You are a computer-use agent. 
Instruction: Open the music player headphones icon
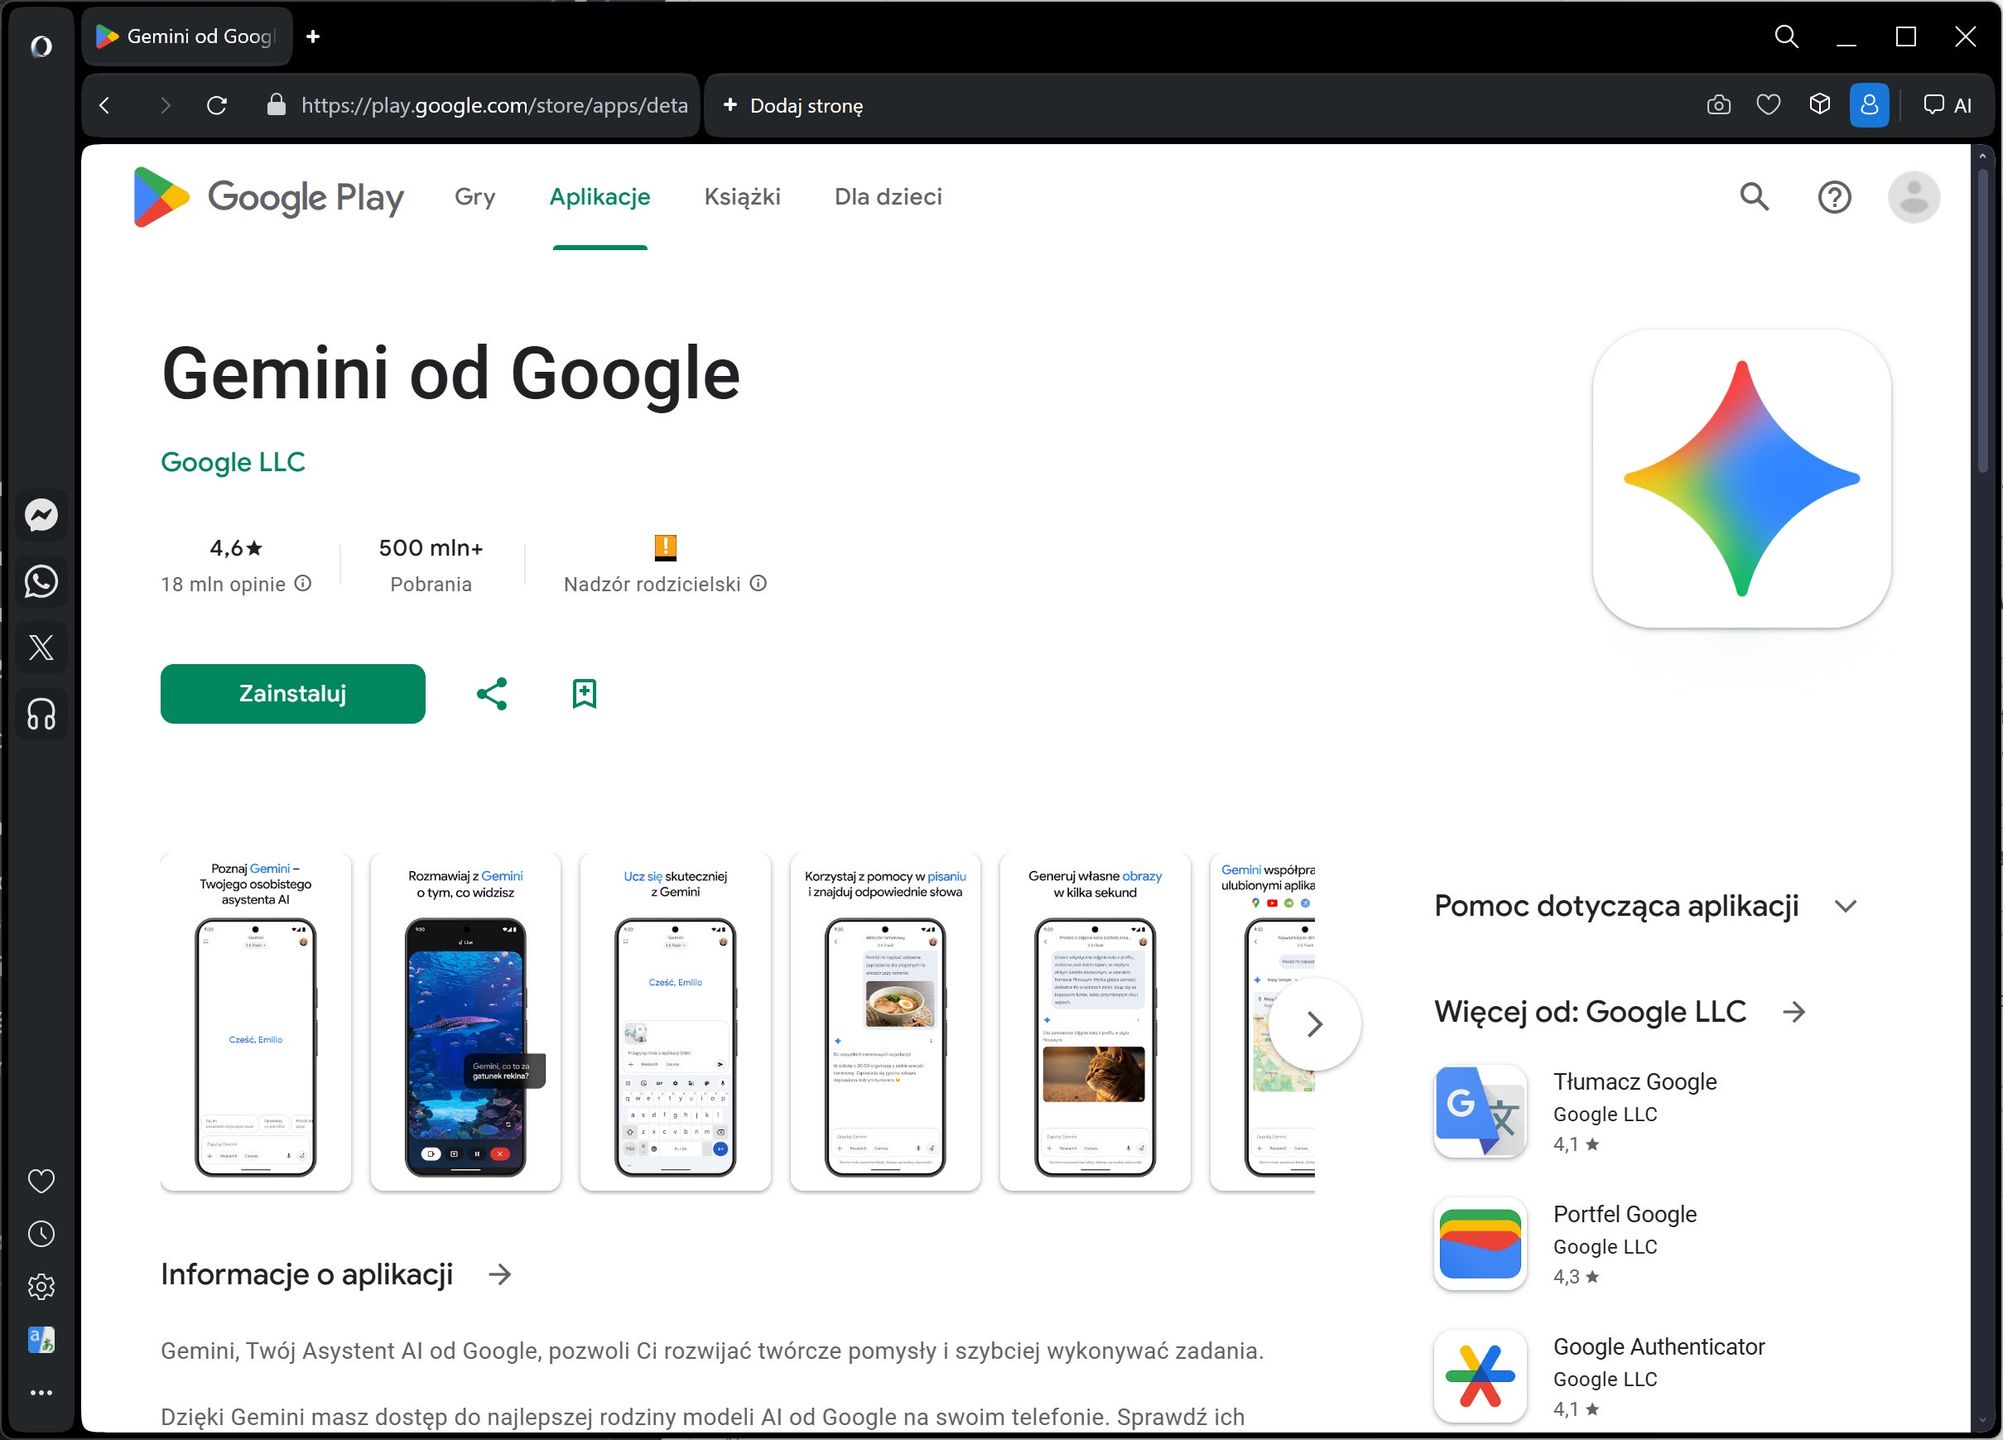click(x=41, y=714)
